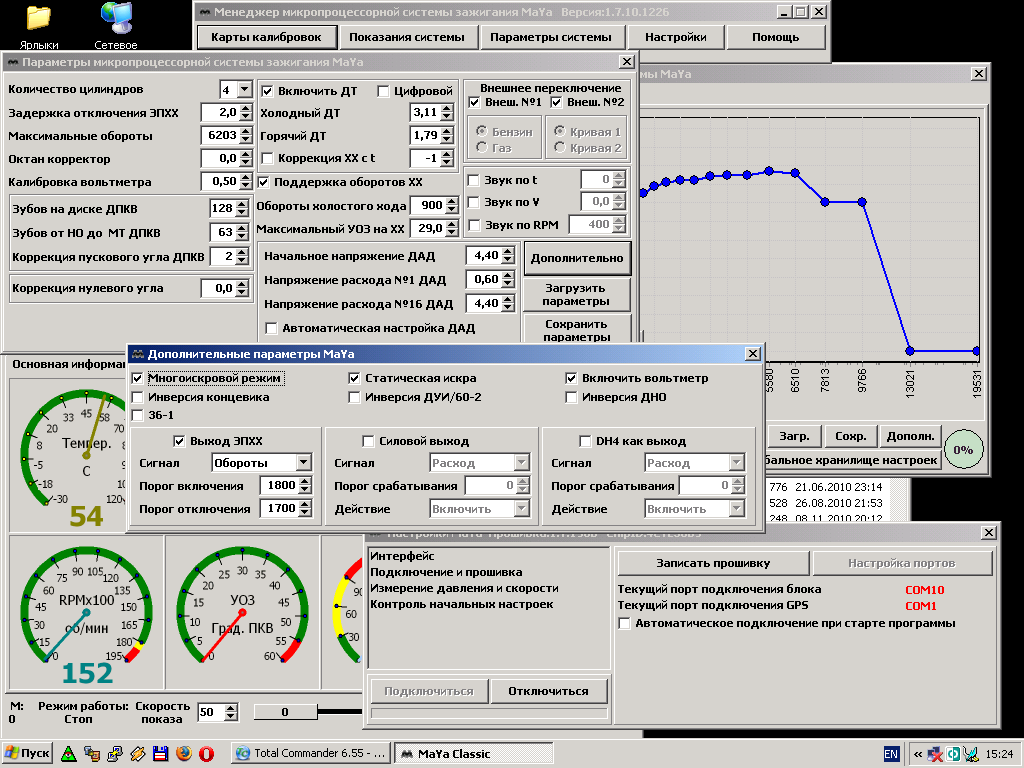Screen dimensions: 1024x768
Task: Open DH4 Сигнал Расход dropdown
Action: coord(737,463)
